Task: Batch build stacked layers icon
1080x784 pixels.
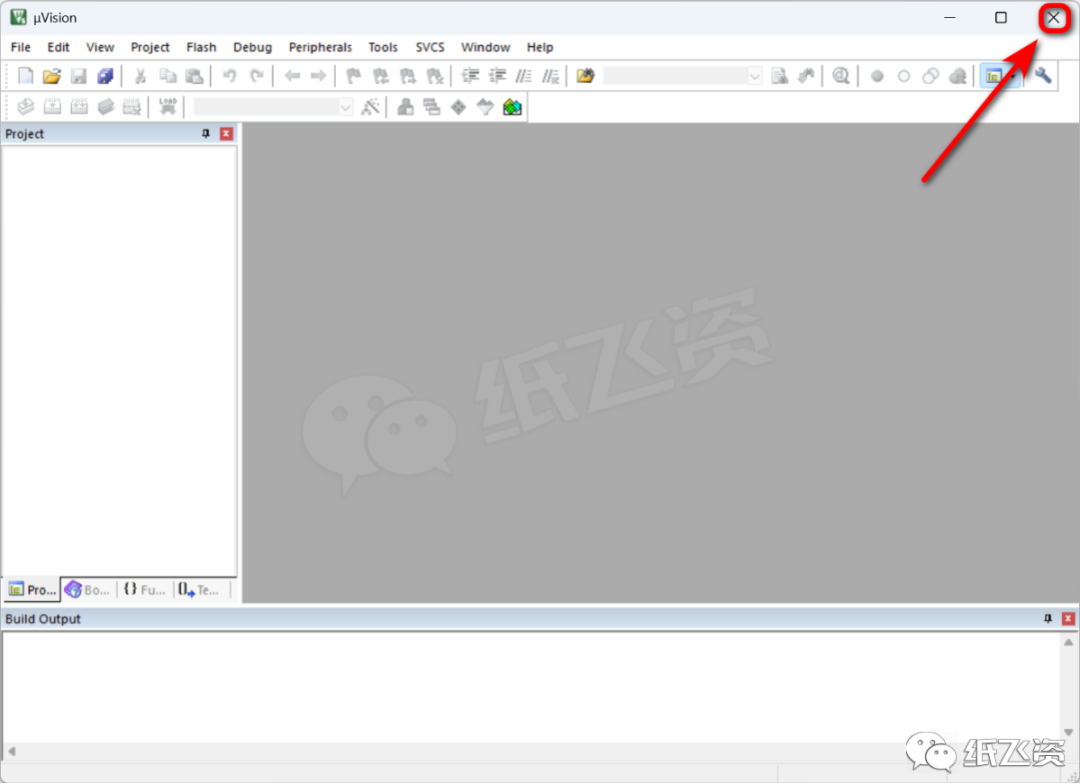Action: click(105, 107)
